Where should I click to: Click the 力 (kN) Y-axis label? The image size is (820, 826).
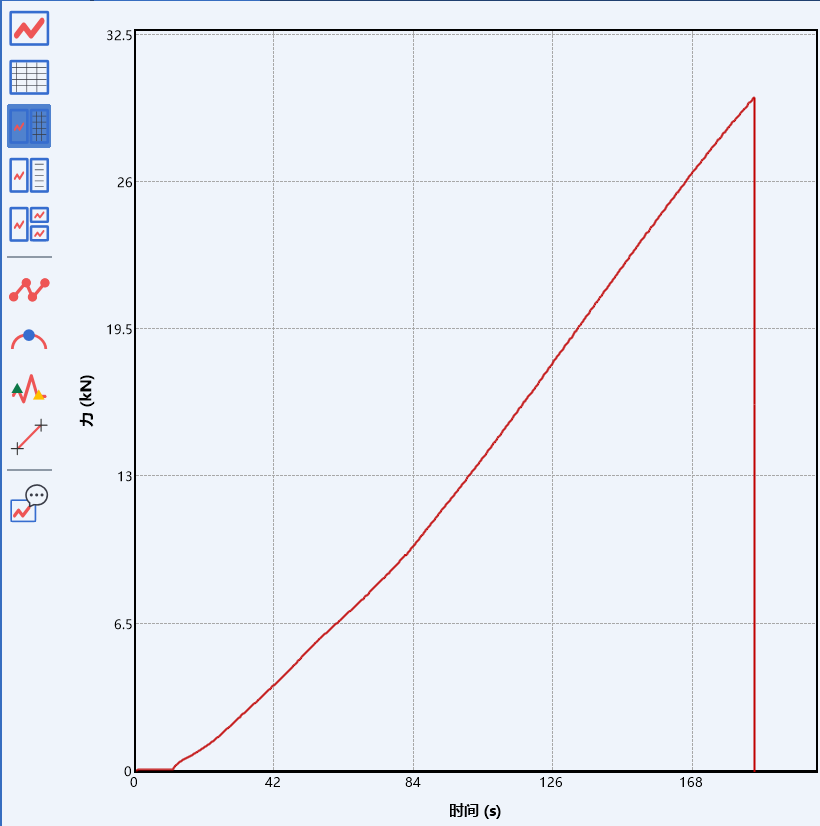coord(87,401)
